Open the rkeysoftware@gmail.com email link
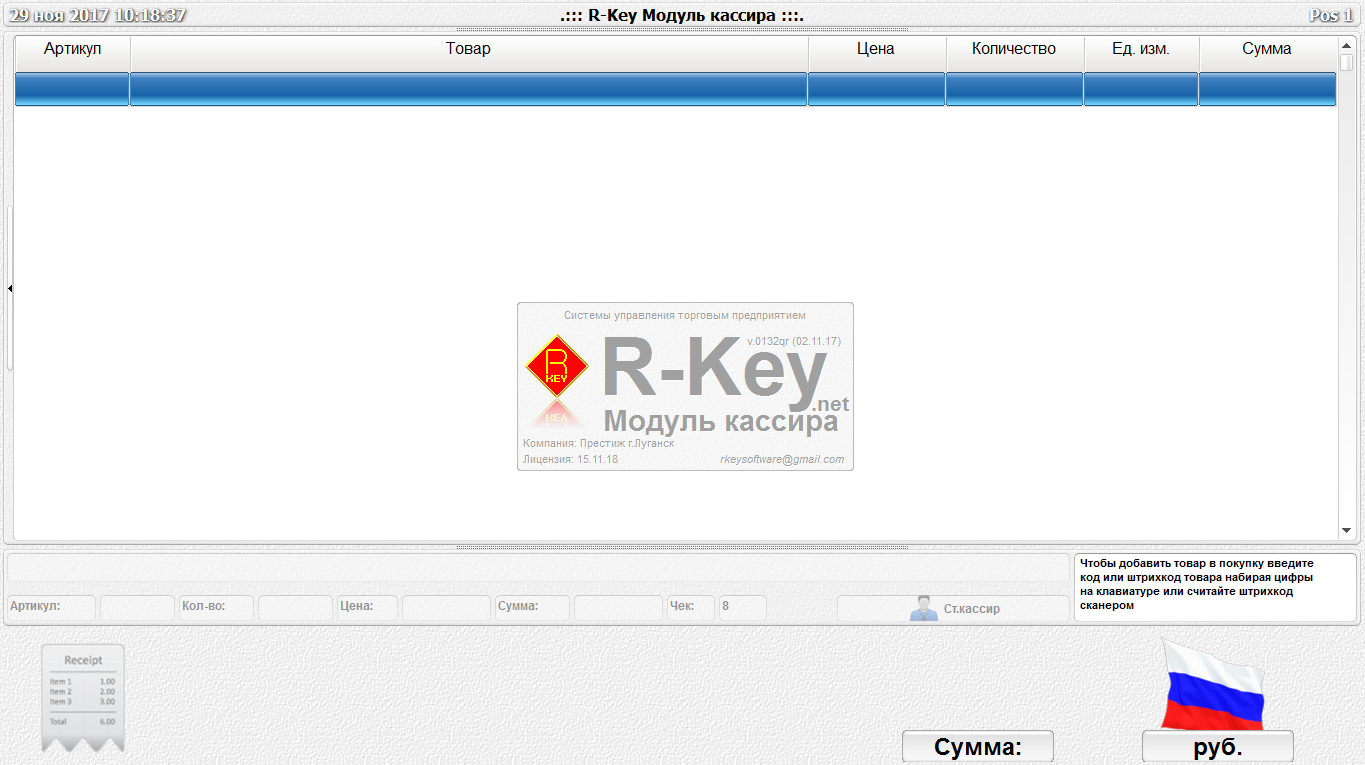 pyautogui.click(x=781, y=460)
